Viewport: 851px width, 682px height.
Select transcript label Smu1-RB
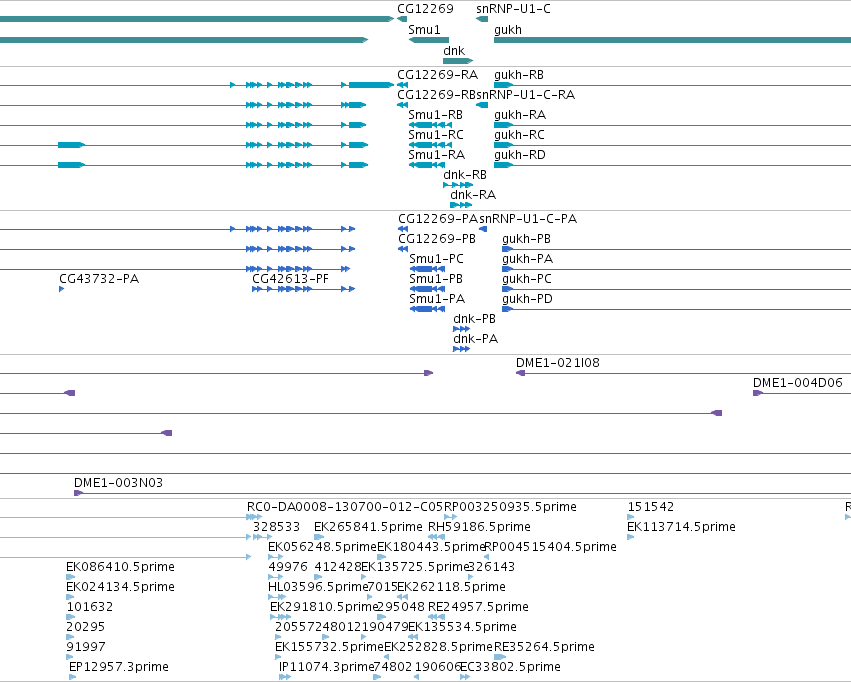(435, 115)
